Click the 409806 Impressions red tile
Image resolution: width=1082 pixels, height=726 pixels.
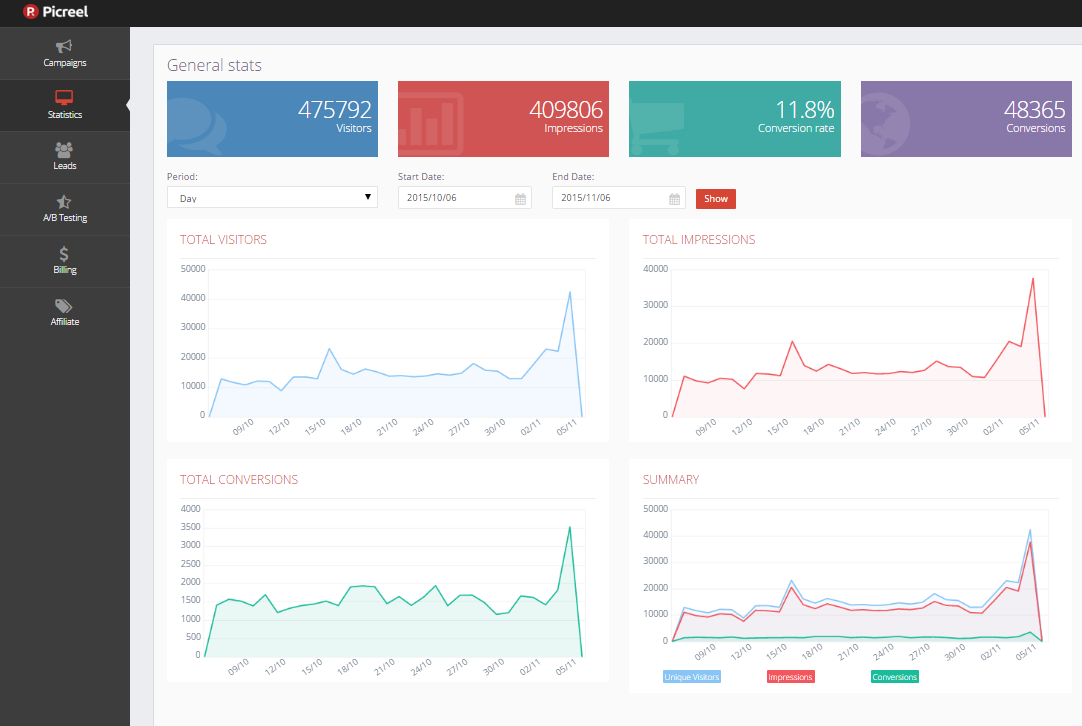[503, 119]
